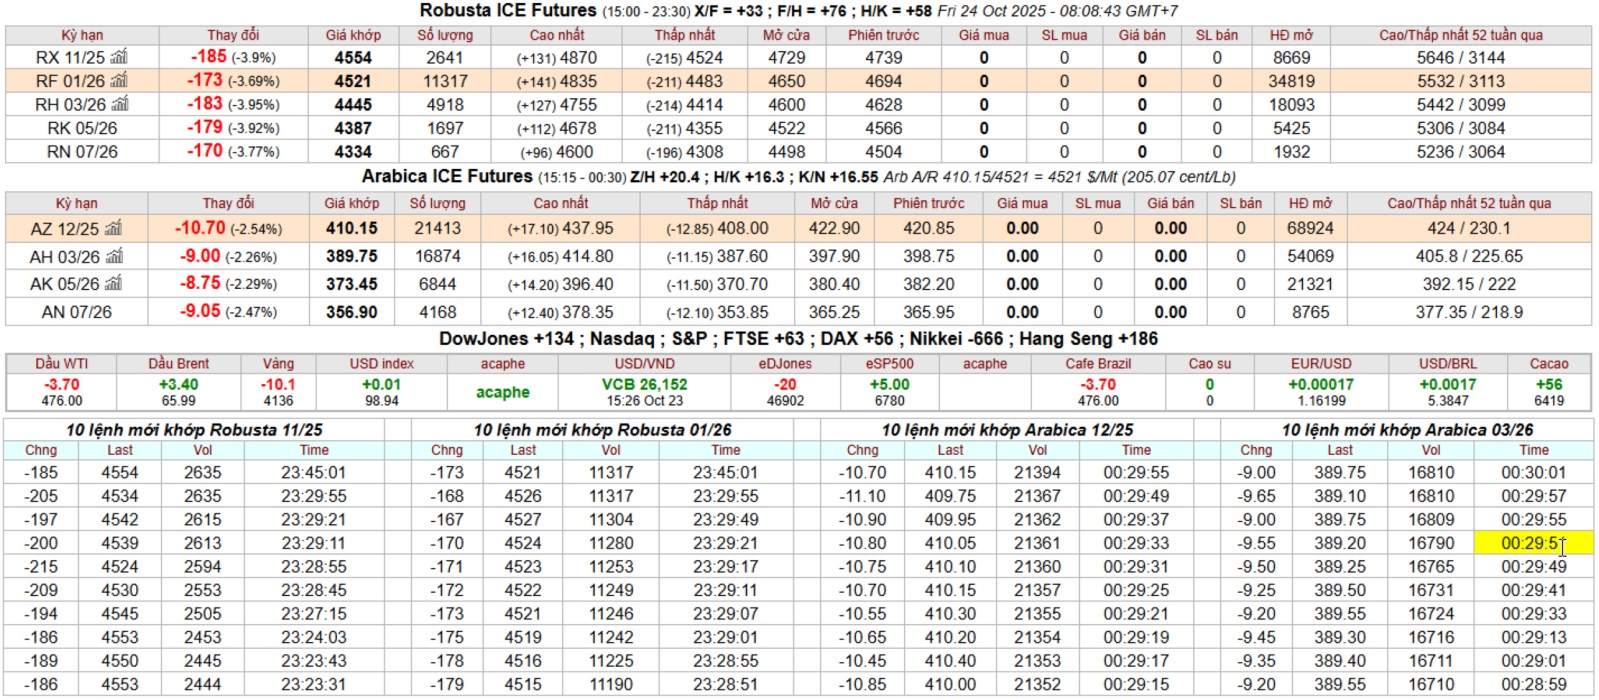Select the RK 05/26 Robusta contract label
Screen dimensions: 1599x700
point(82,128)
